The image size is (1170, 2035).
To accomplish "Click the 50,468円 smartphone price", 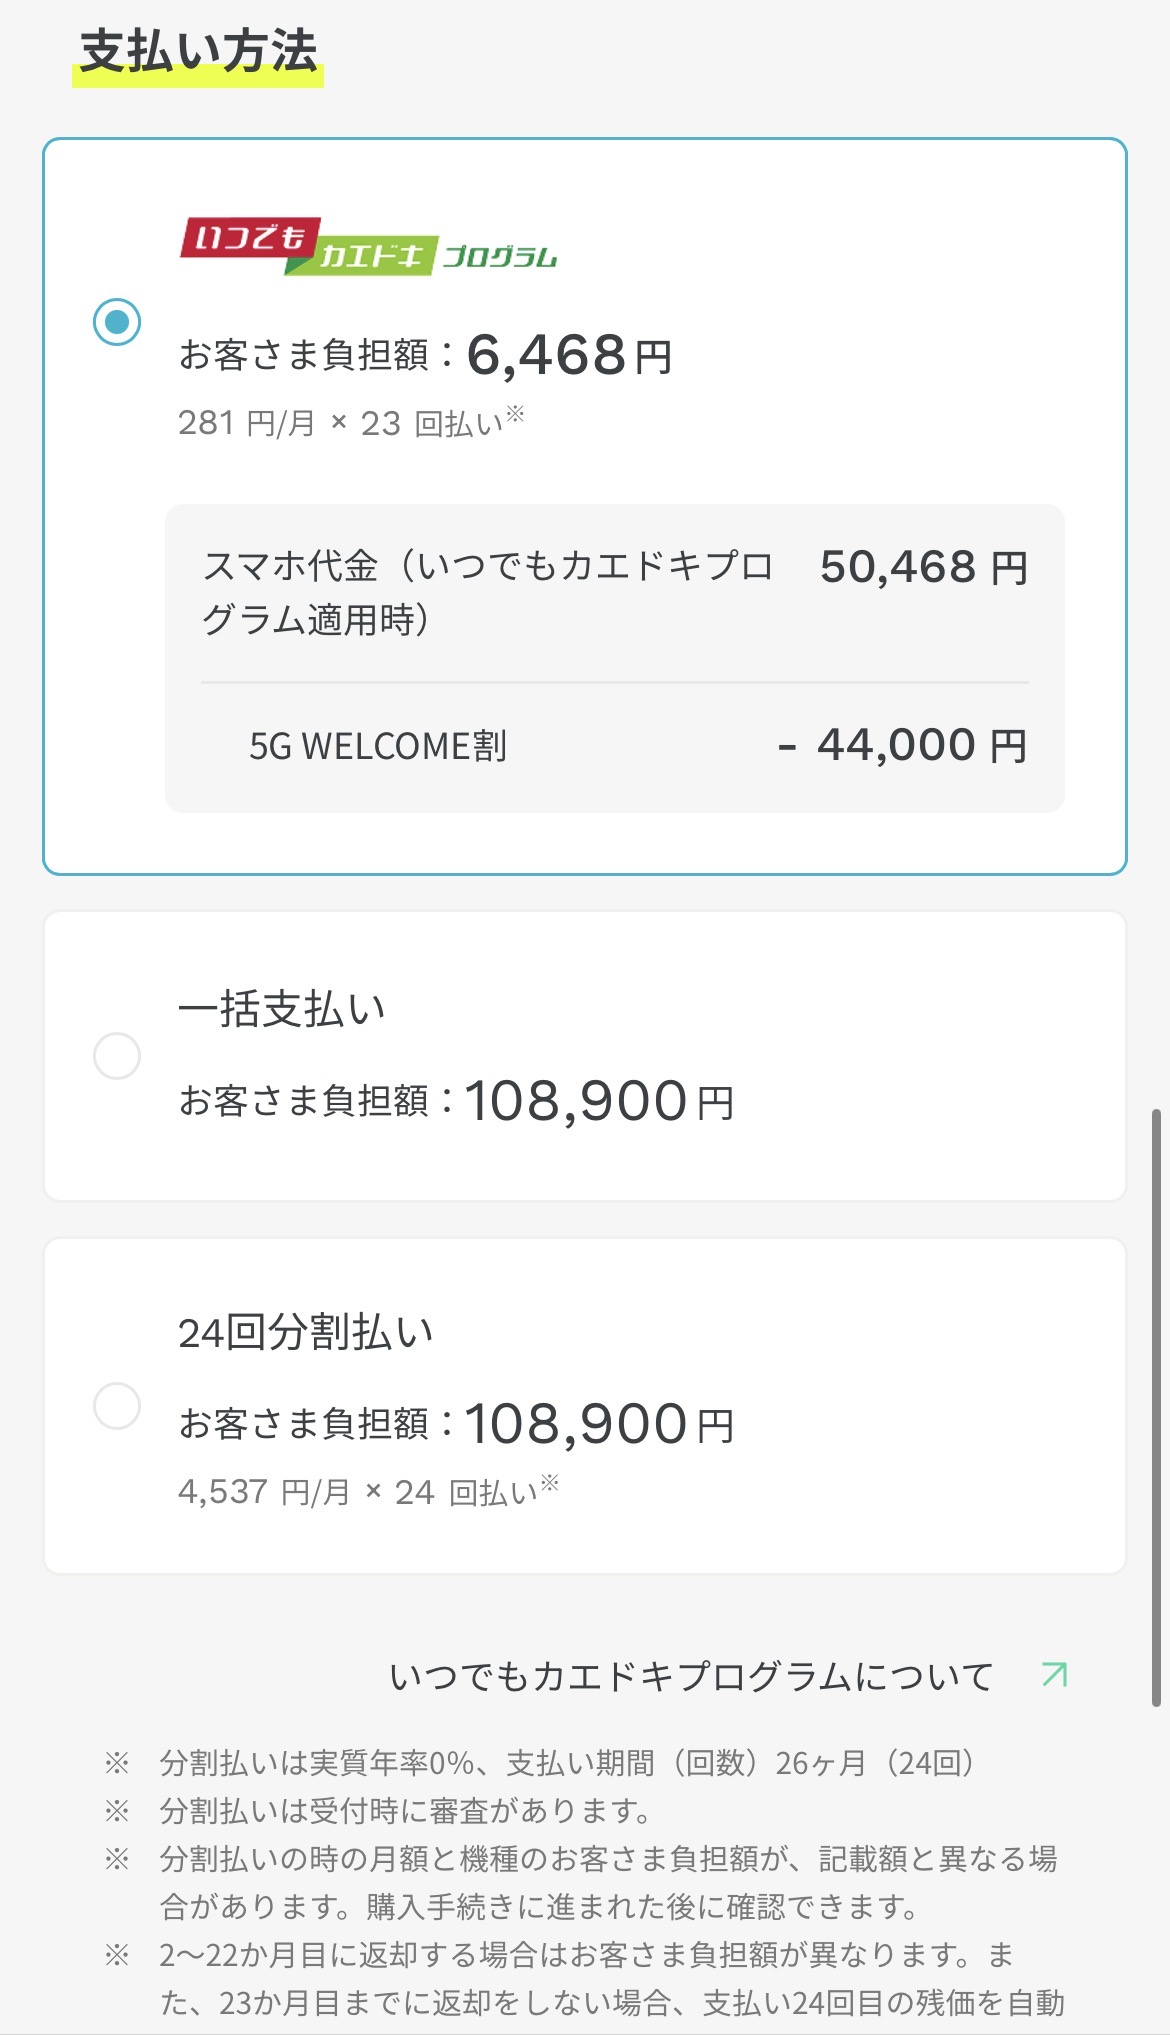I will [x=923, y=567].
